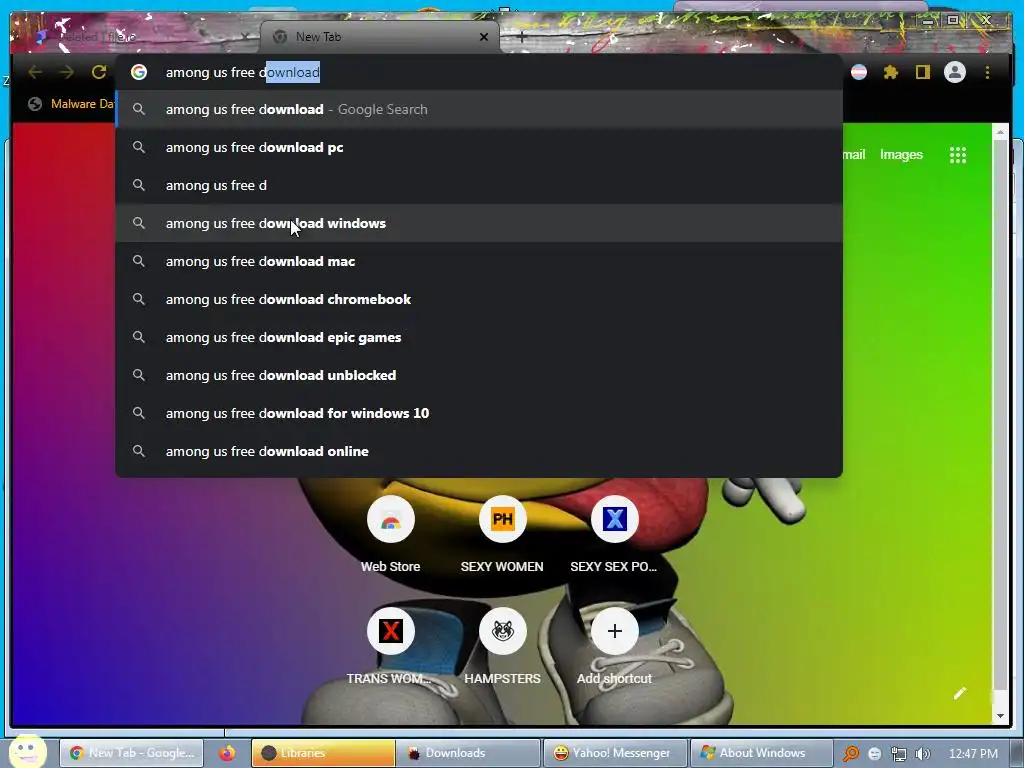Pick suggestion 'among us free download for windows 10'
Viewport: 1024px width, 768px height.
(479, 413)
